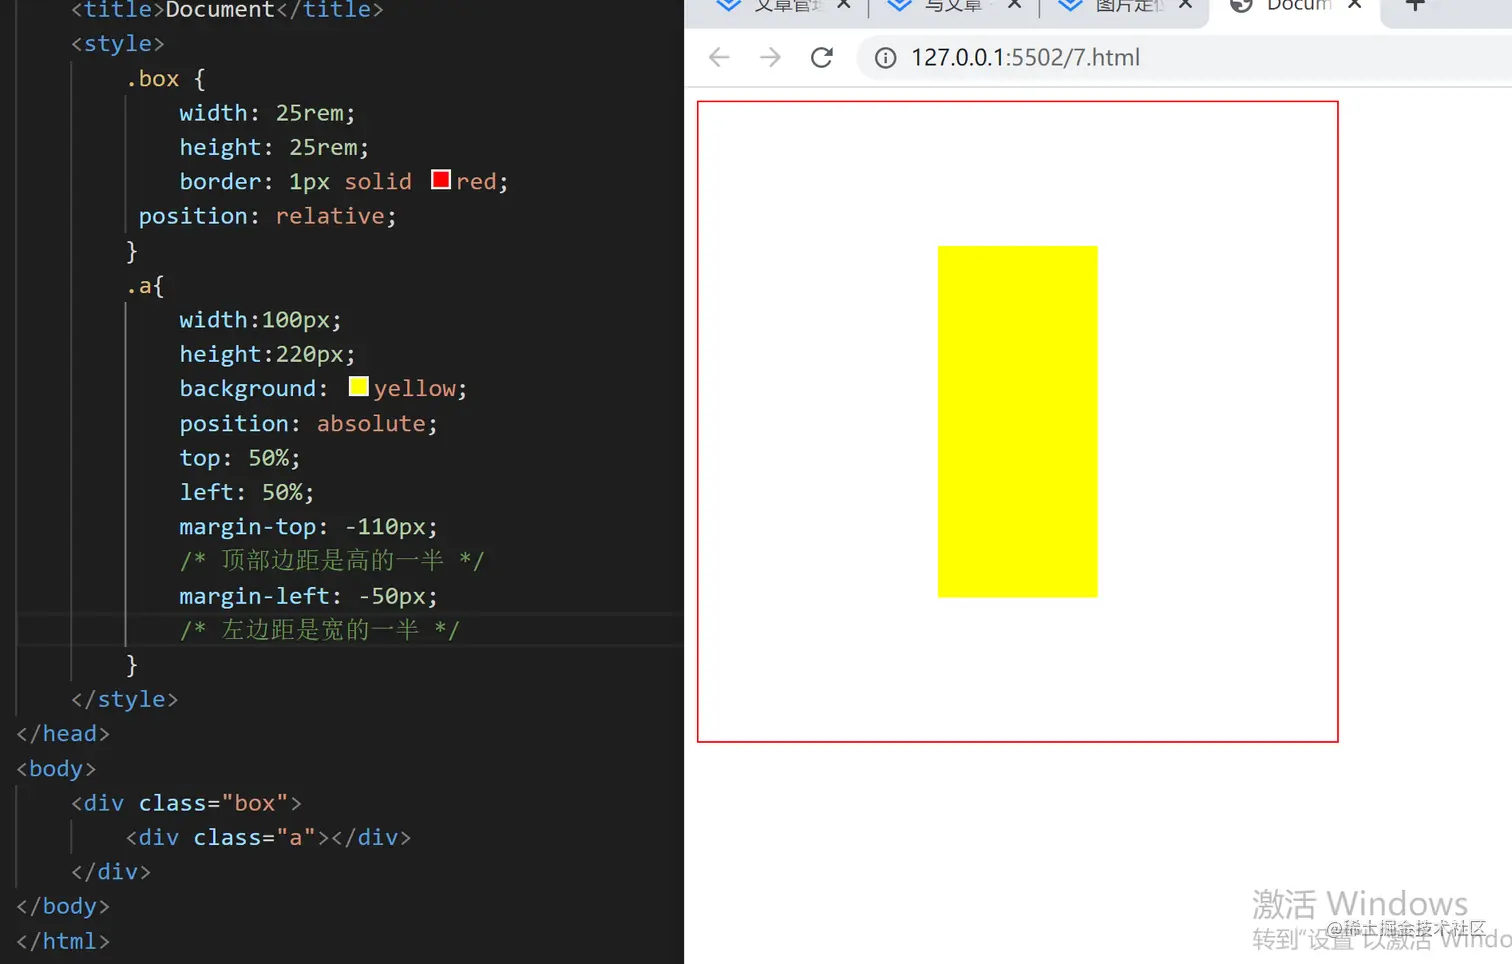Screen dimensions: 1512x964
Task: Click the forward navigation arrow
Action: point(770,57)
